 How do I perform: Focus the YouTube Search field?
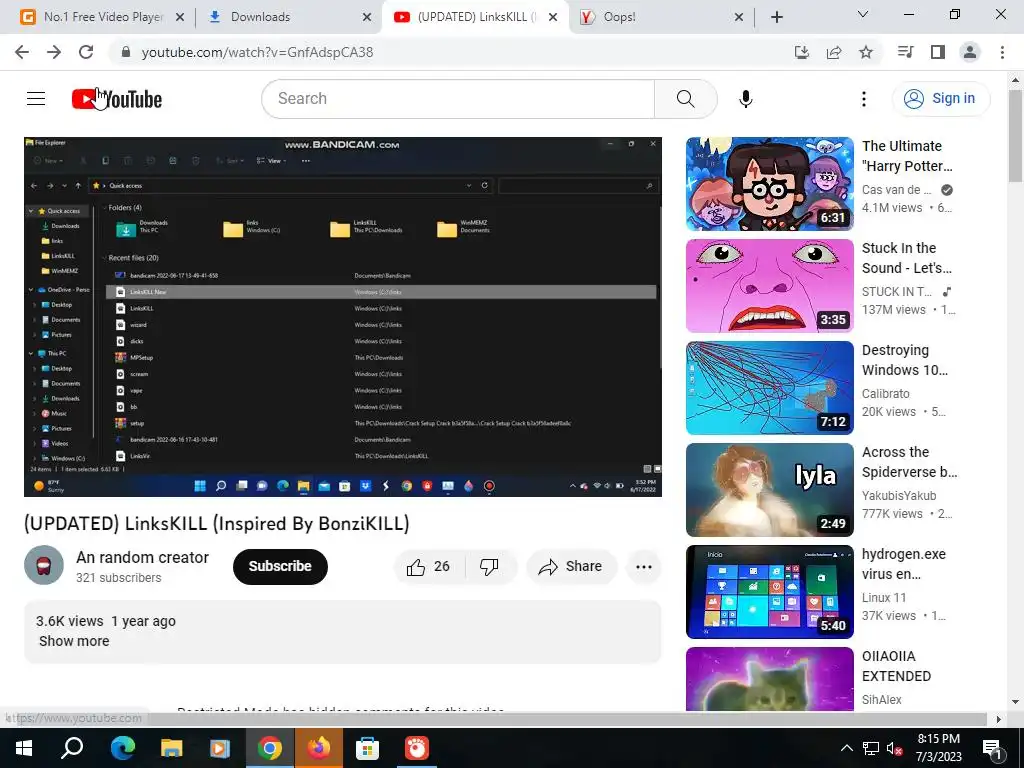[x=458, y=99]
